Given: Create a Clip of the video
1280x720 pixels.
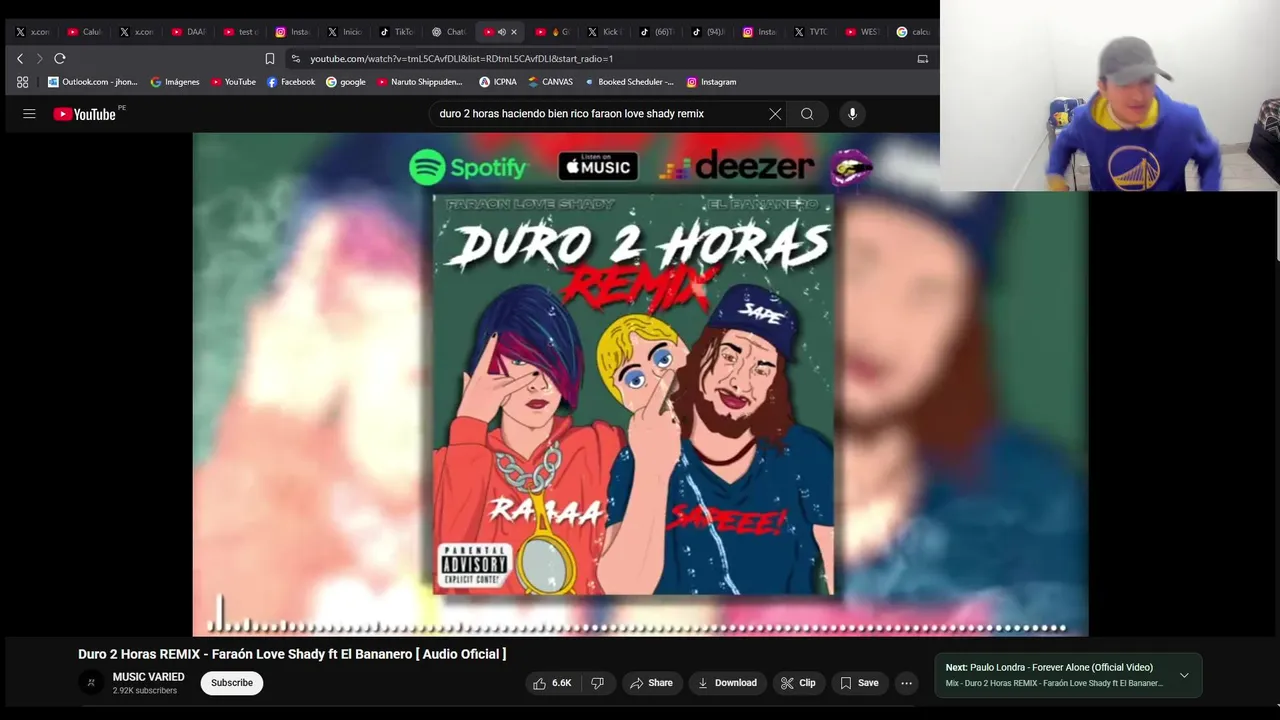Looking at the screenshot, I should point(798,683).
